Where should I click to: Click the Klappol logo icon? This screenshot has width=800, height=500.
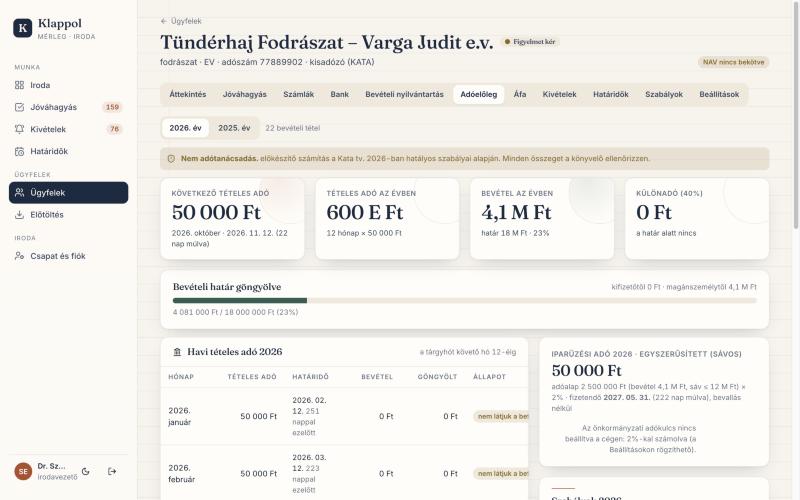pos(22,28)
